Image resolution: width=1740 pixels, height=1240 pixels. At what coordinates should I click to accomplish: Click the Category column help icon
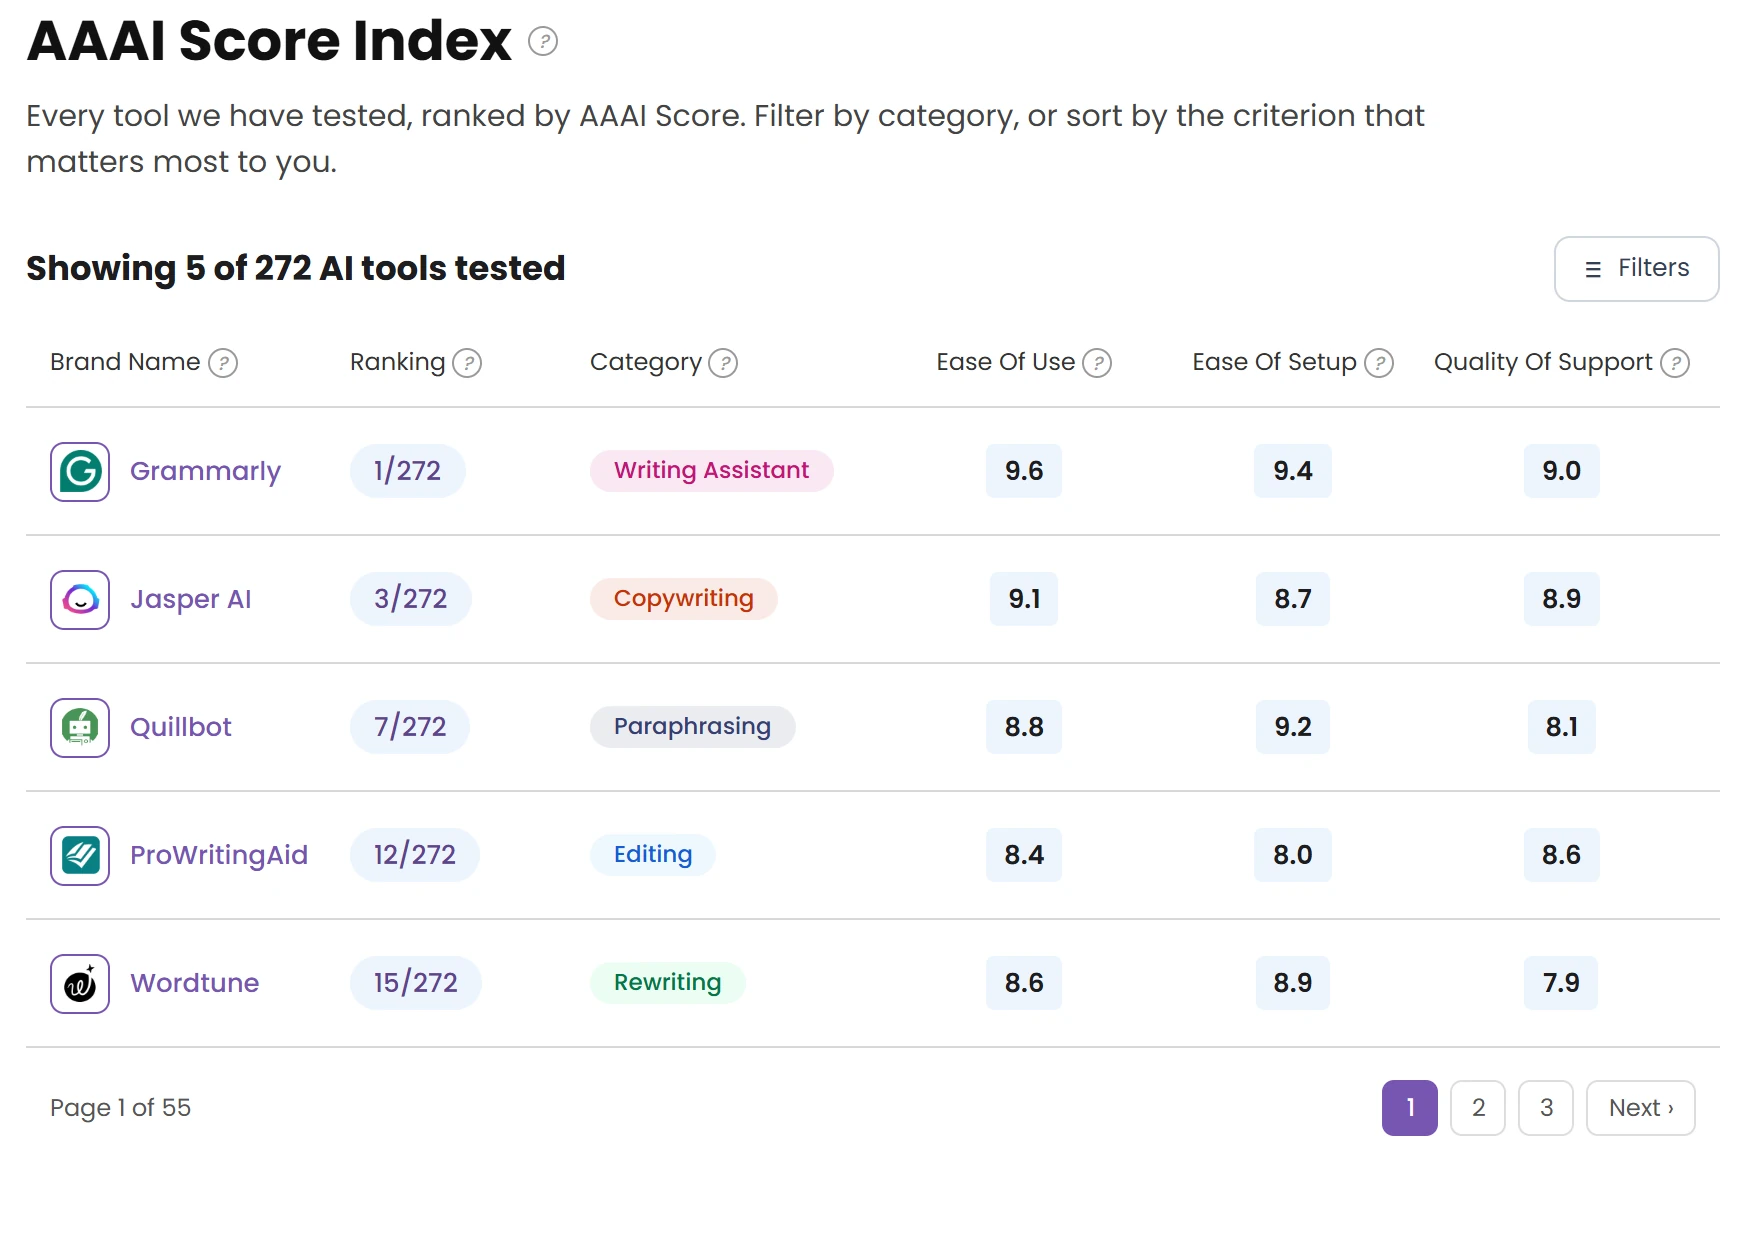point(723,363)
